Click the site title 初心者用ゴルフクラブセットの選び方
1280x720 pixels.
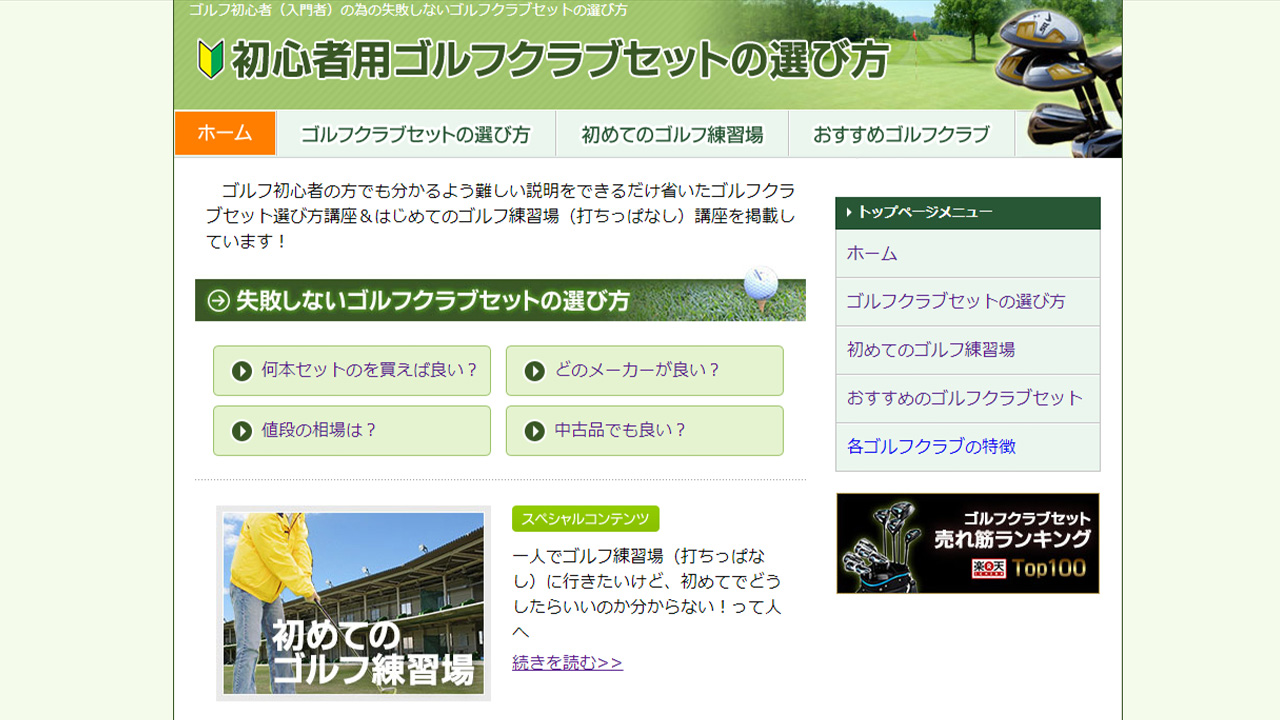click(560, 60)
